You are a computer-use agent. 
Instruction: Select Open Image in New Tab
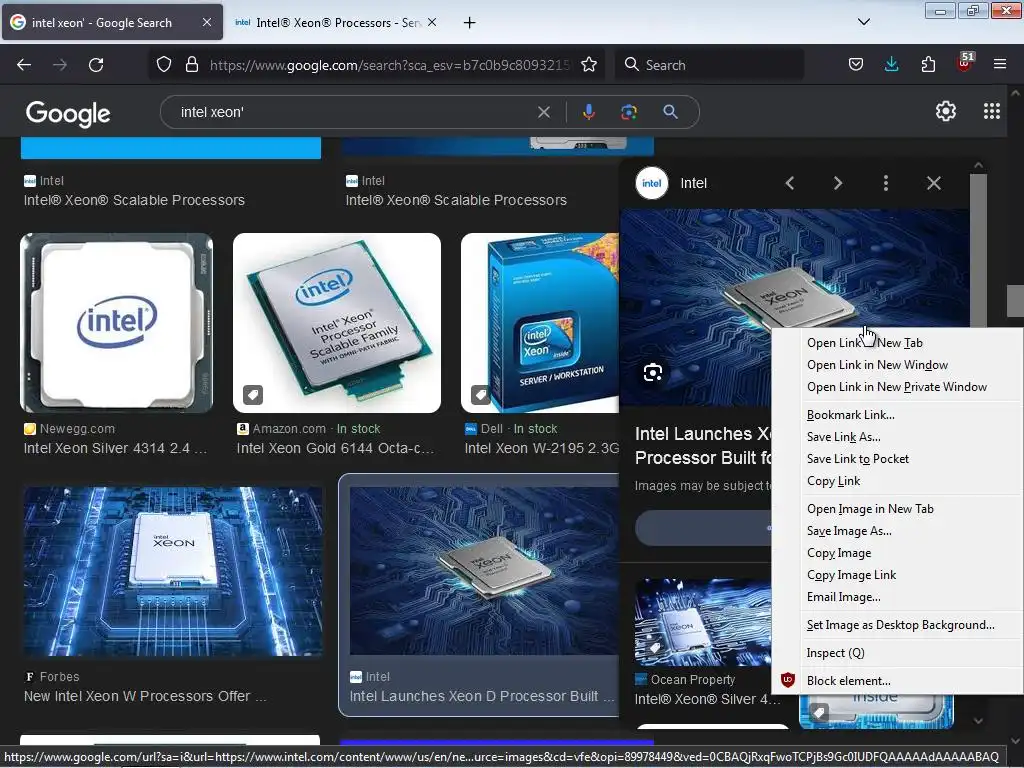point(897,509)
